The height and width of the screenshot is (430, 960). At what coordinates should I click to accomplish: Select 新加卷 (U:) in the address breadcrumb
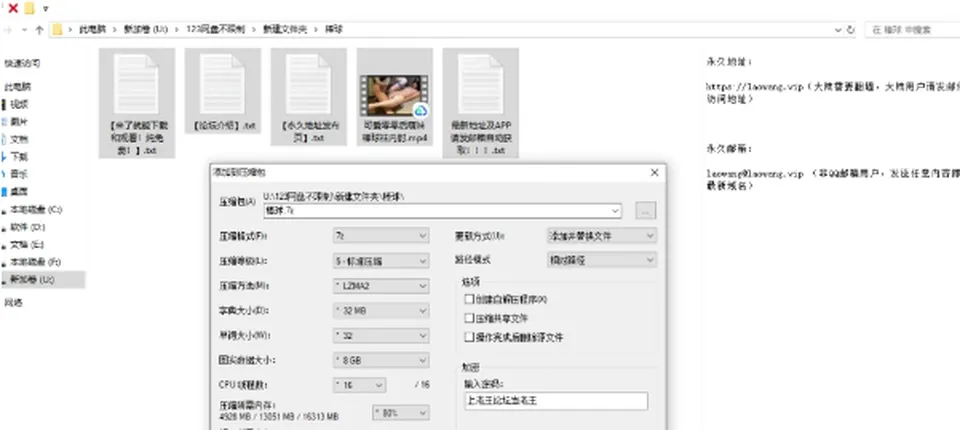[x=146, y=29]
